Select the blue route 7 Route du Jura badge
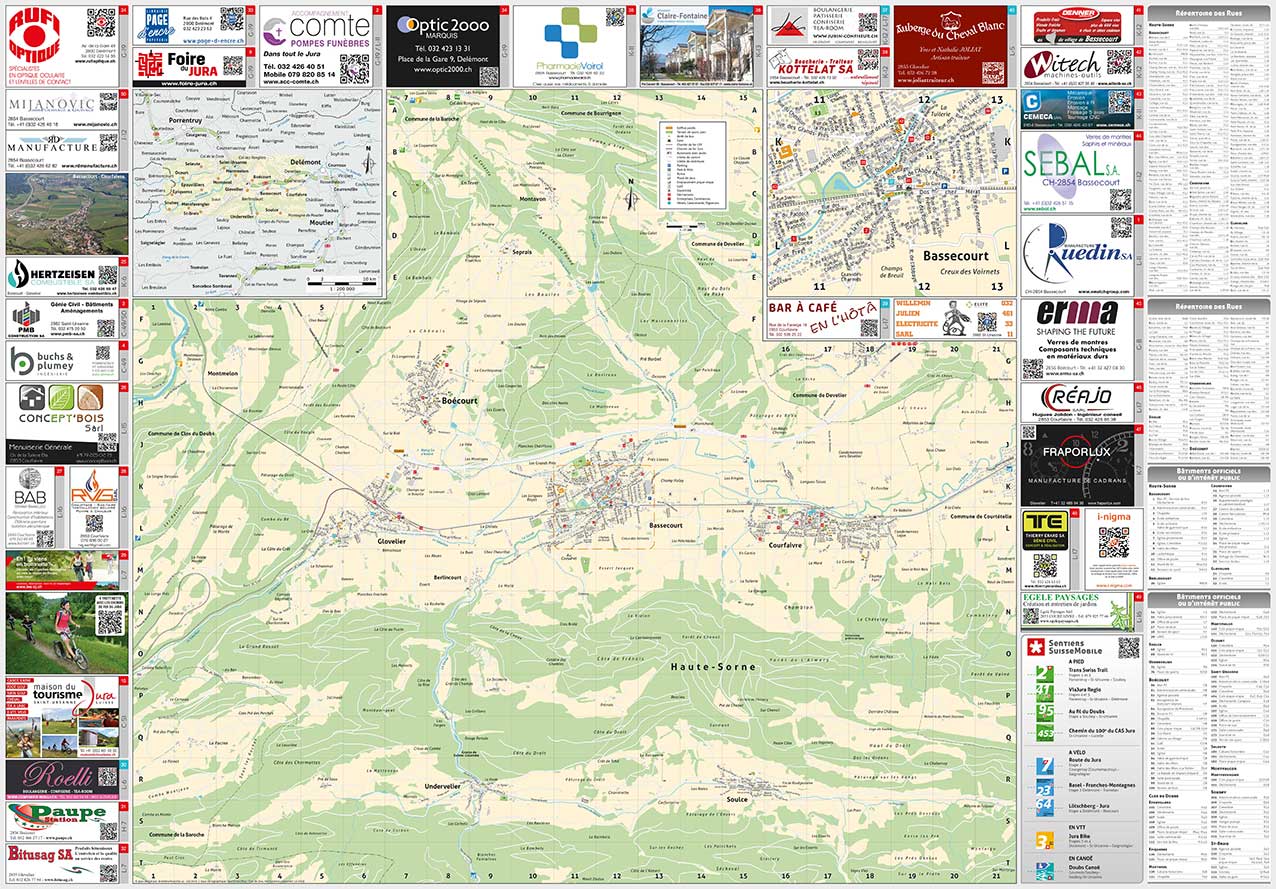This screenshot has height=889, width=1276. 1046,766
